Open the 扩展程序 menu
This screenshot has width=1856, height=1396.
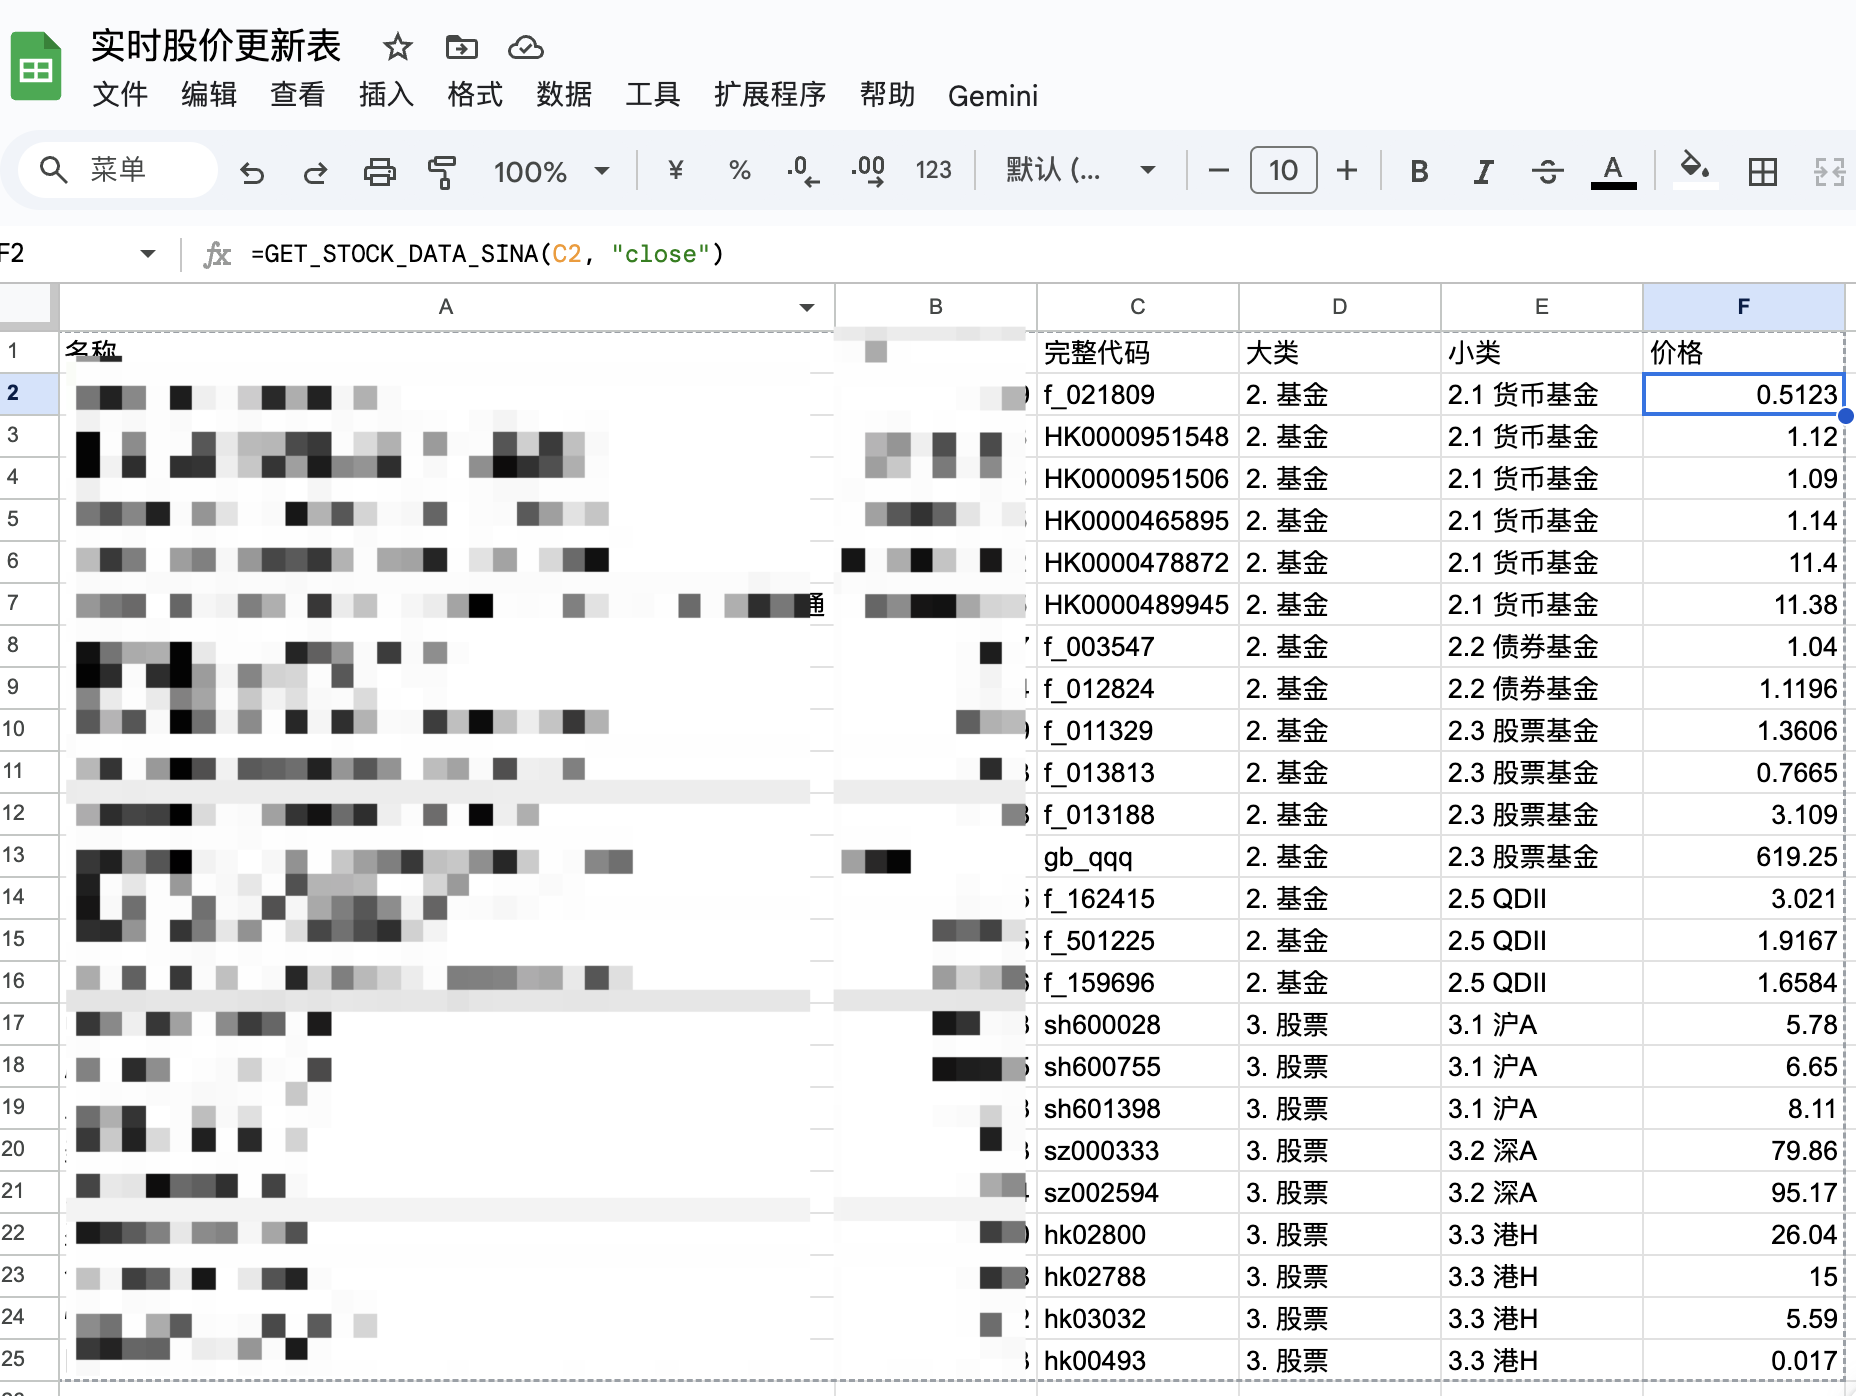tap(770, 95)
